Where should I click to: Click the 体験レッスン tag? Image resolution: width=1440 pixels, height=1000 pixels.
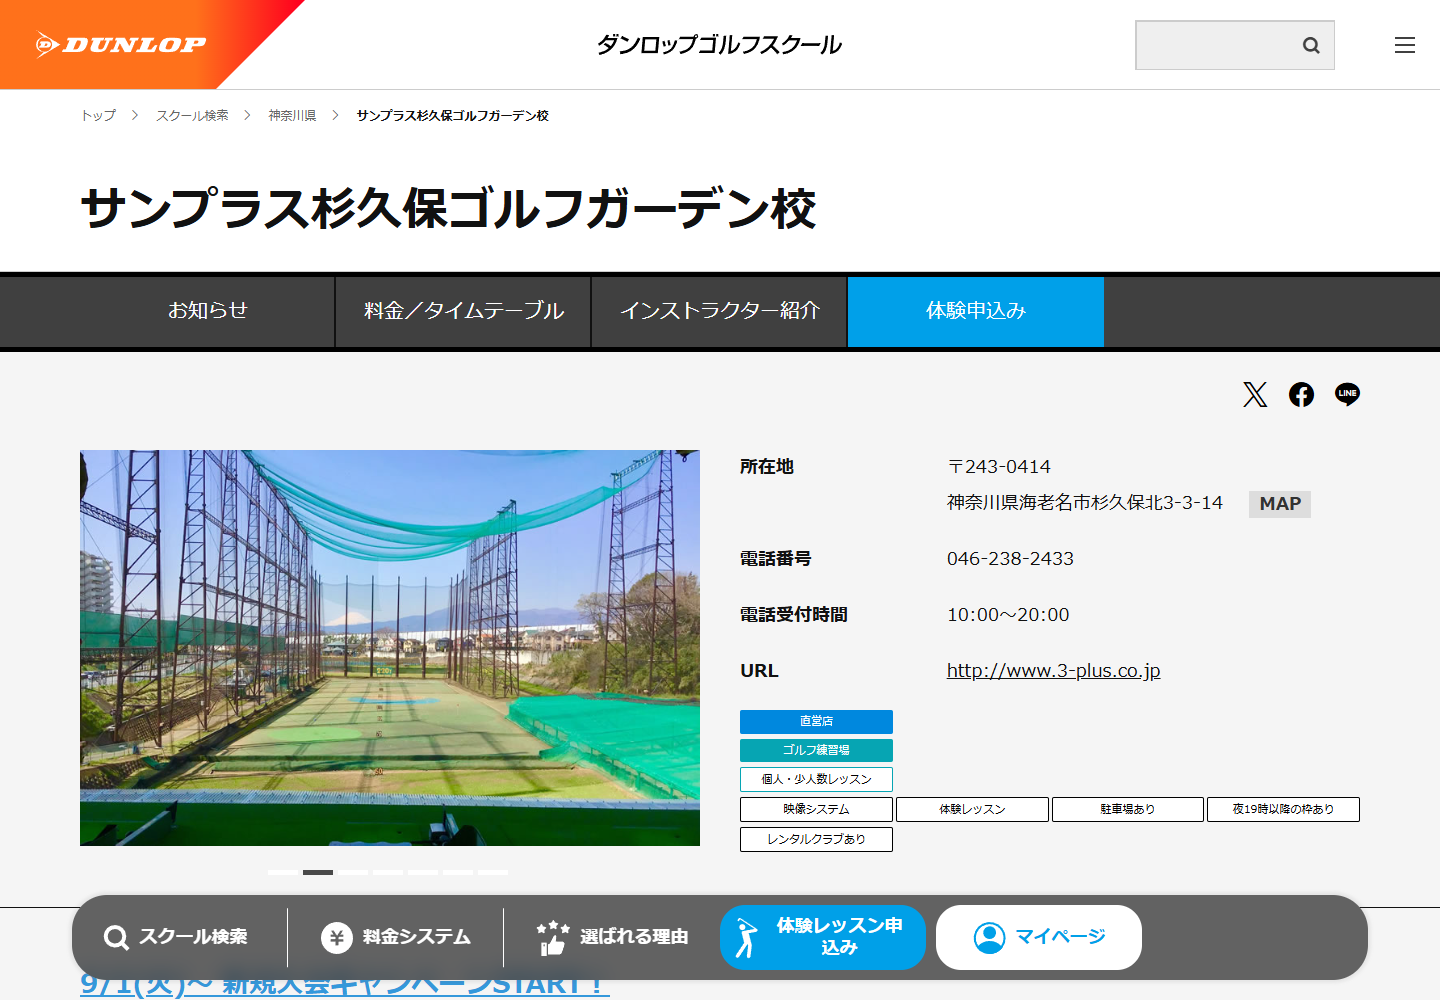(972, 809)
